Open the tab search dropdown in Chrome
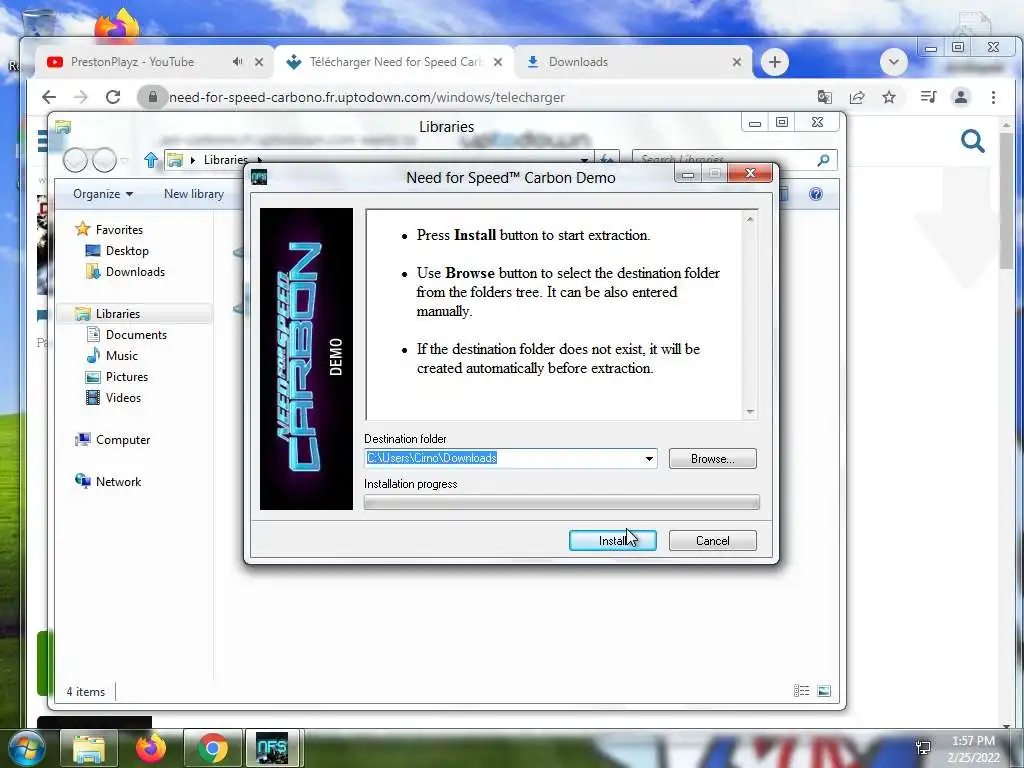The image size is (1024, 768). click(x=893, y=62)
